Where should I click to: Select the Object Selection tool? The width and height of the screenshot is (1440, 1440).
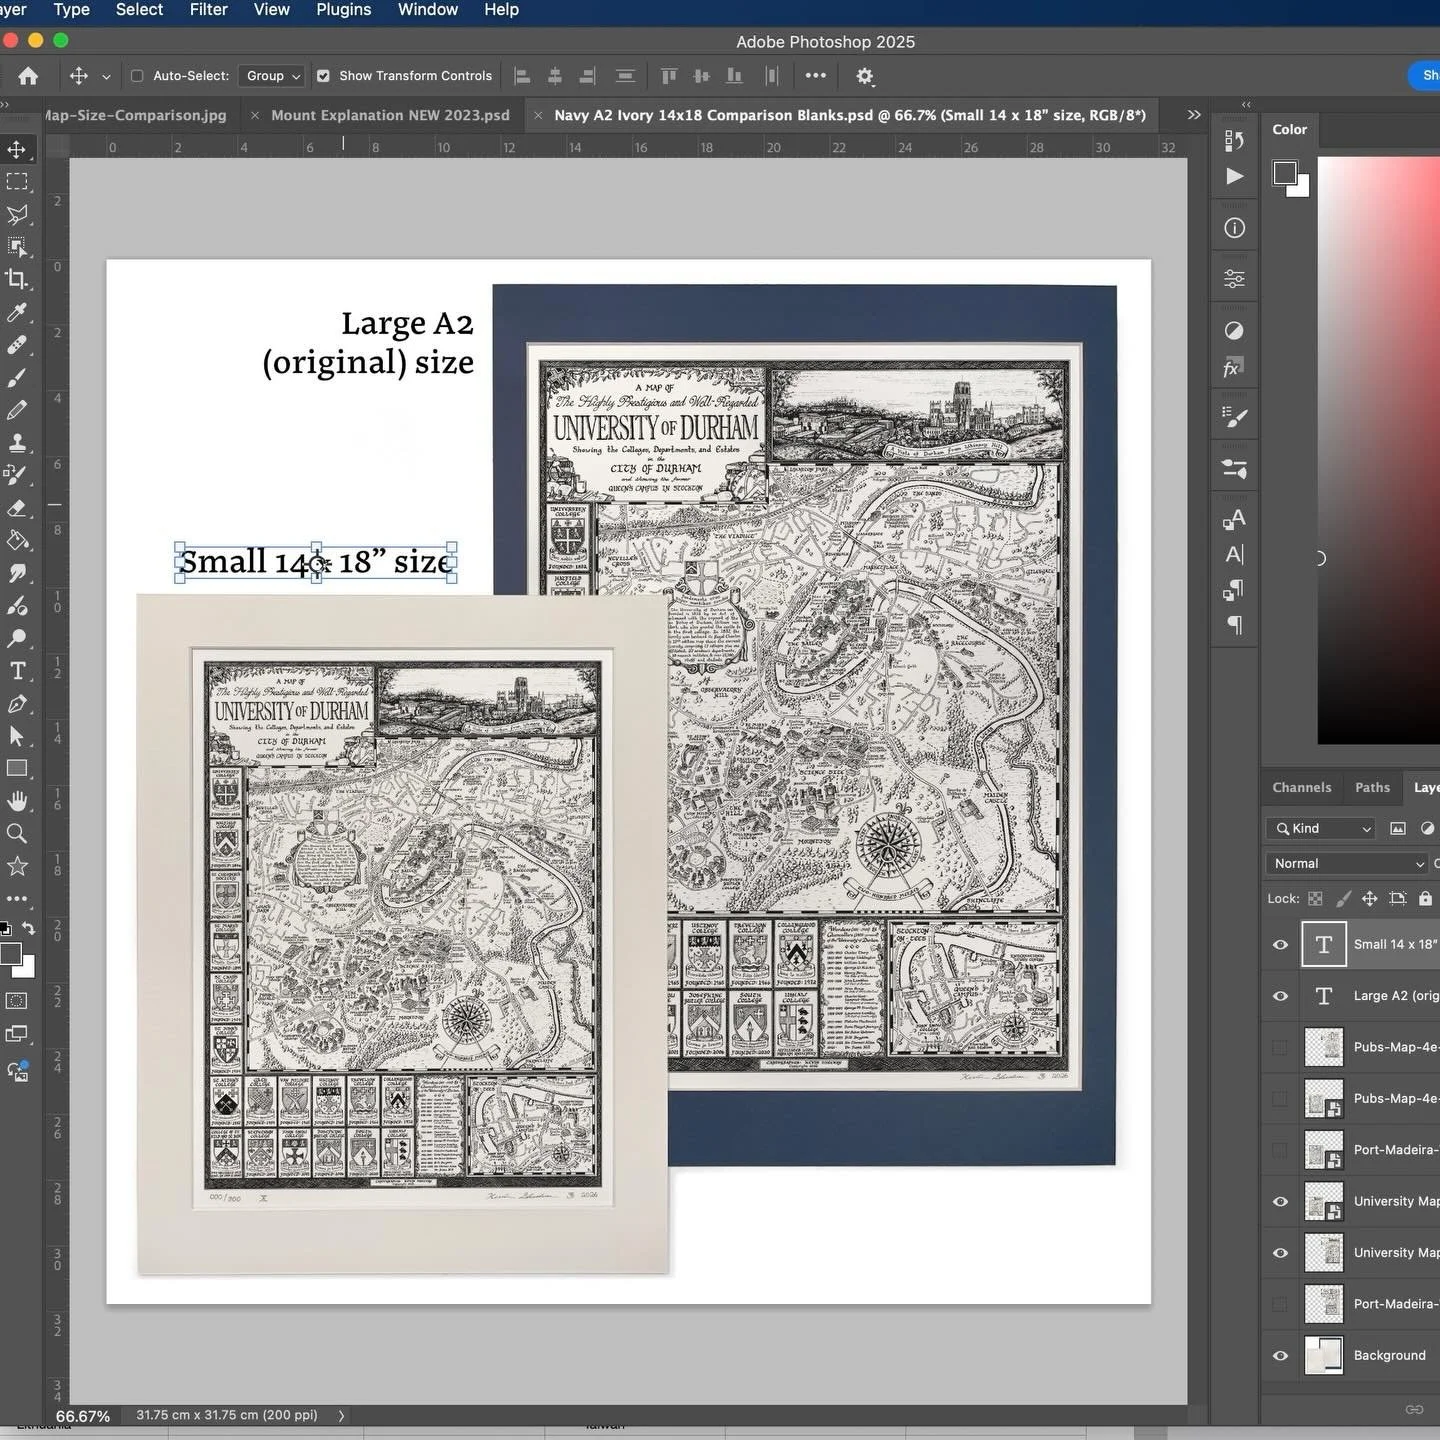pyautogui.click(x=17, y=247)
